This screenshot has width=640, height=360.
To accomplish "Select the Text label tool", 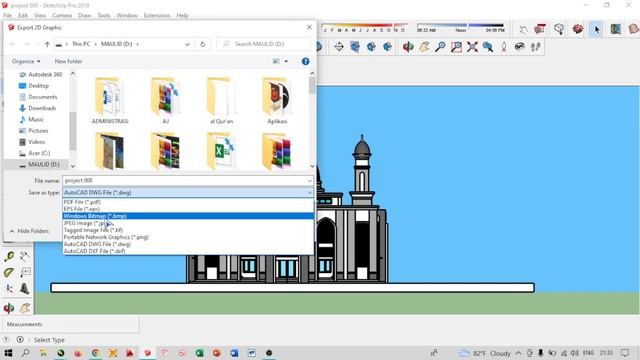I will [24, 272].
